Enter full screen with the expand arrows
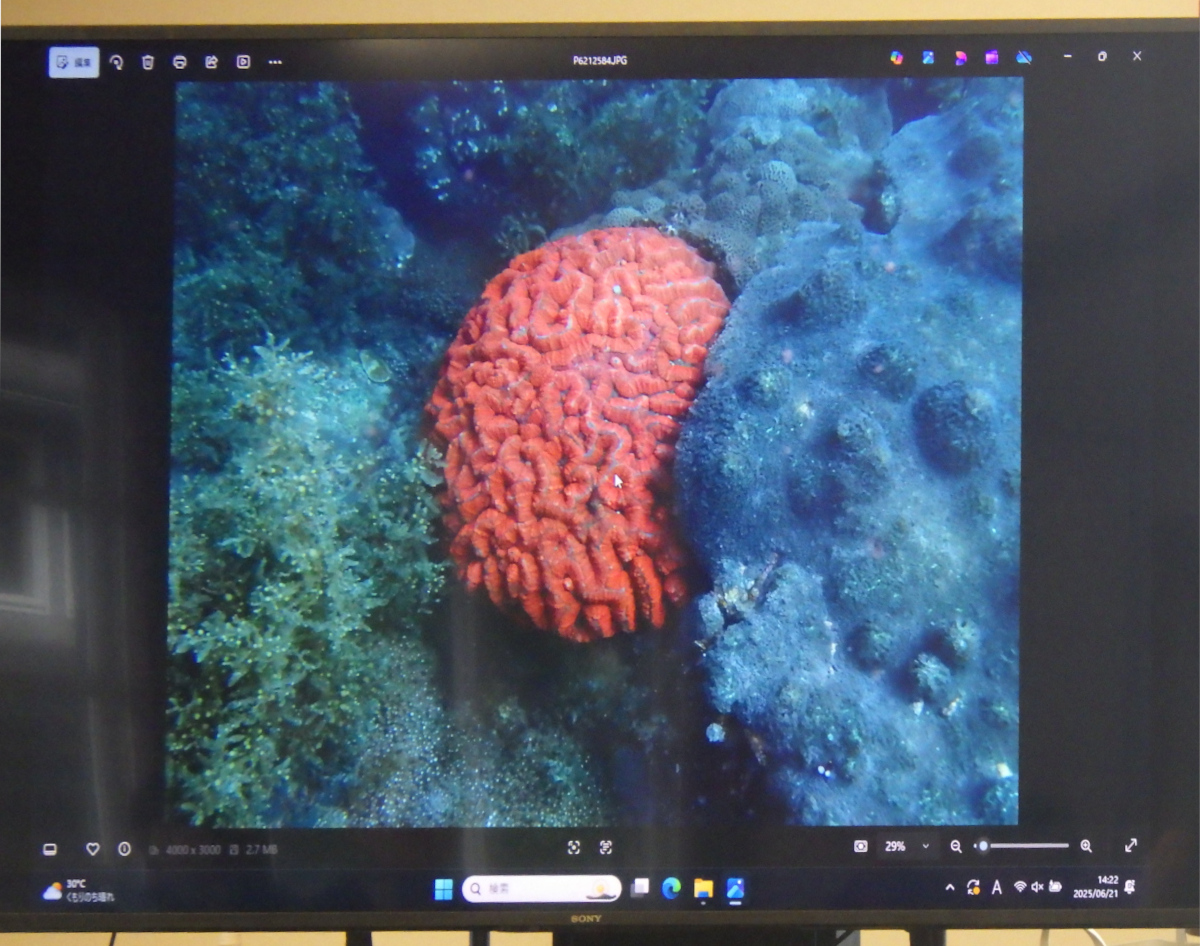Image resolution: width=1200 pixels, height=946 pixels. (1131, 845)
